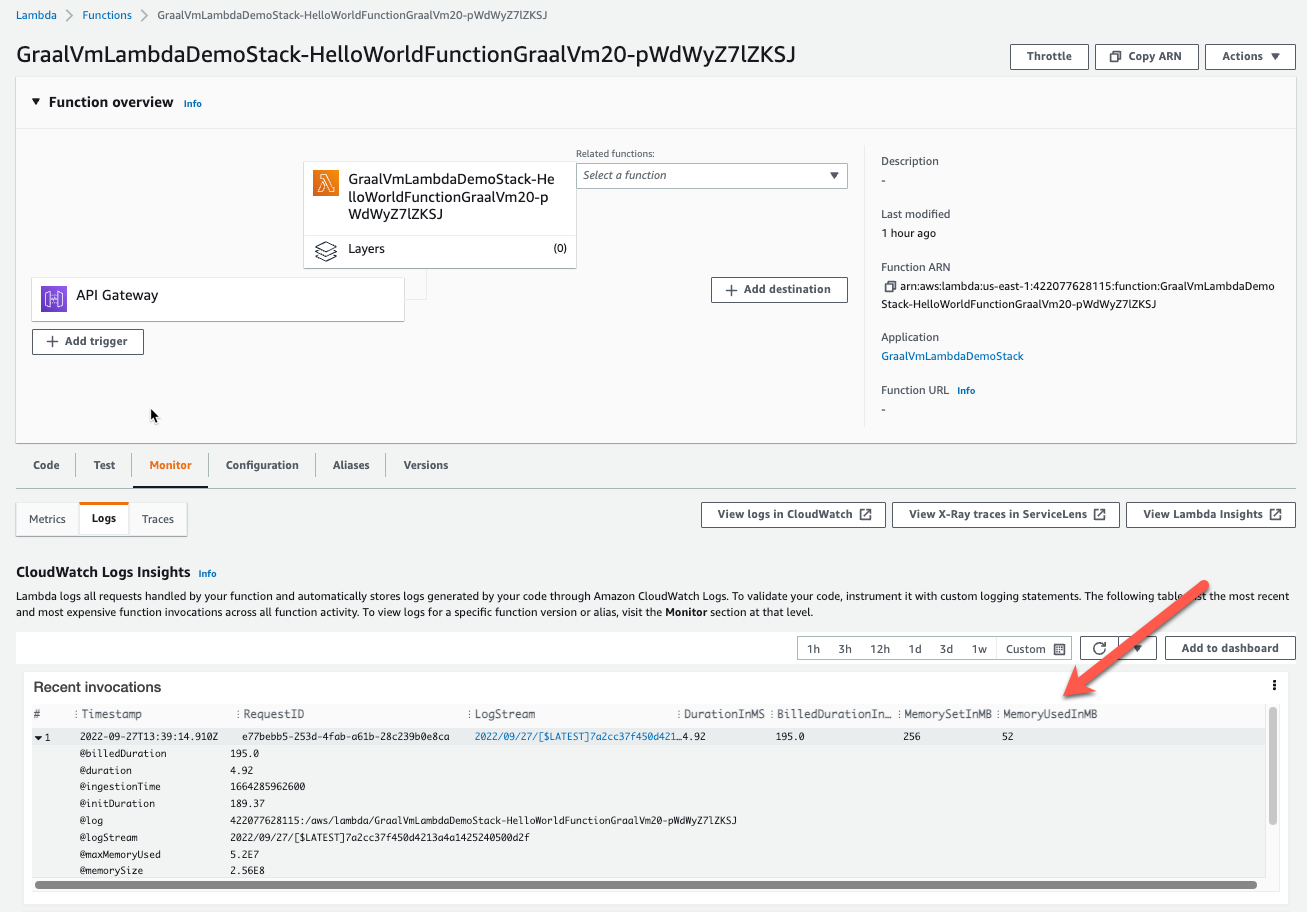The height and width of the screenshot is (912, 1307).
Task: Click the MemorySetInMB value 256
Action: [914, 737]
